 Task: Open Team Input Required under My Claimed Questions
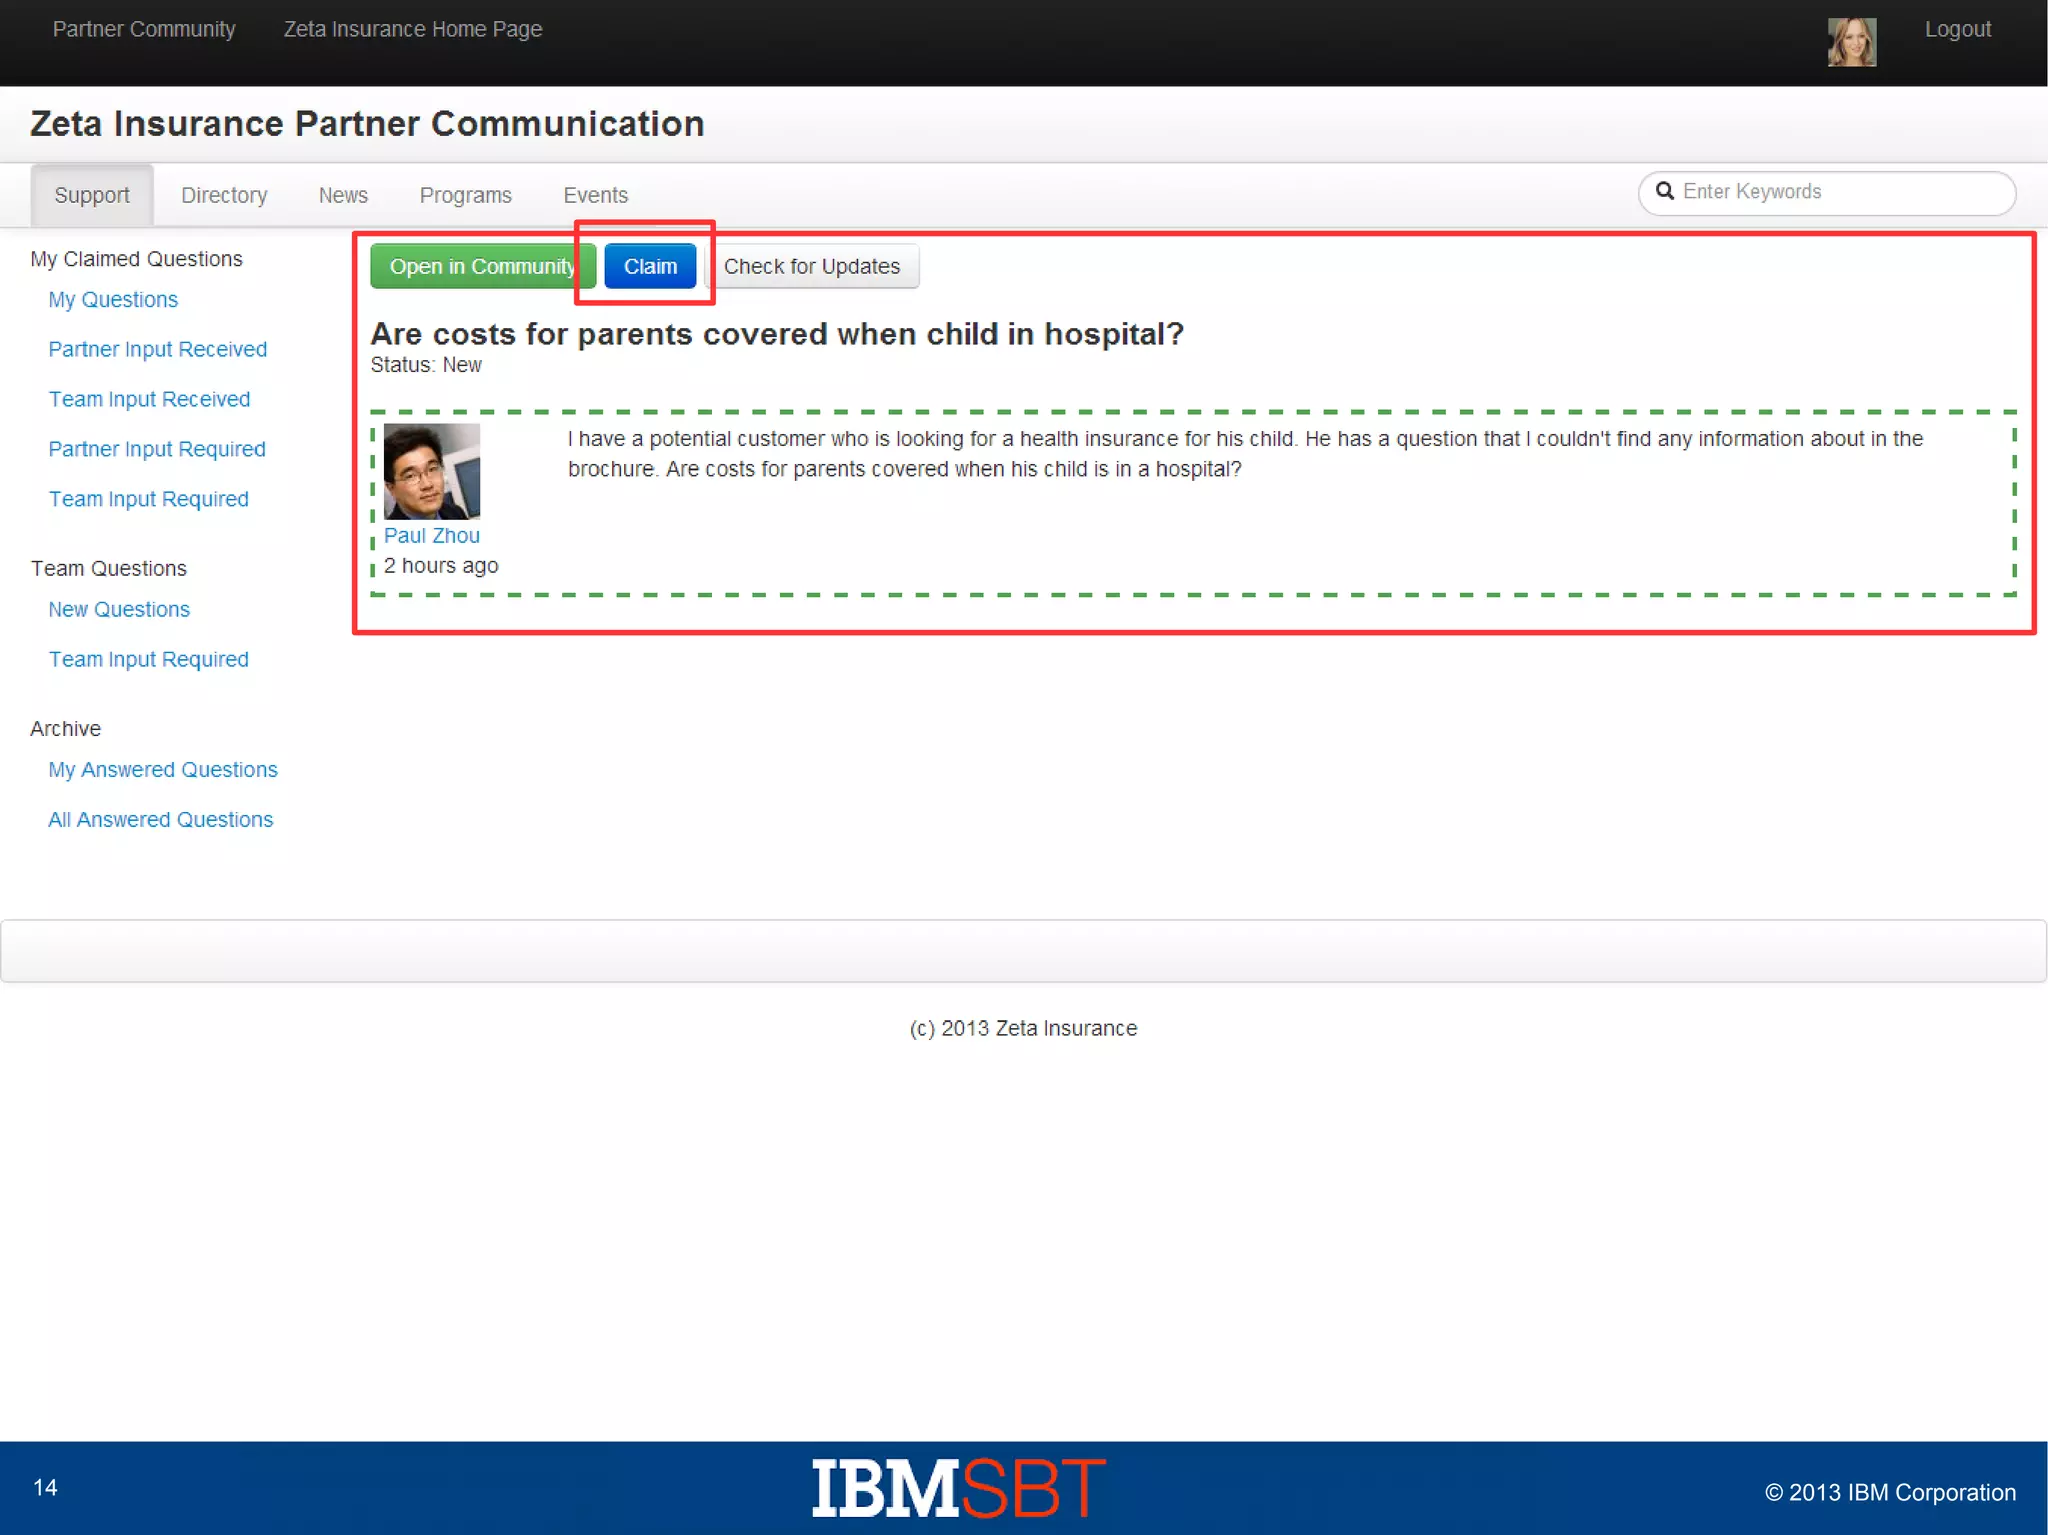click(x=148, y=499)
